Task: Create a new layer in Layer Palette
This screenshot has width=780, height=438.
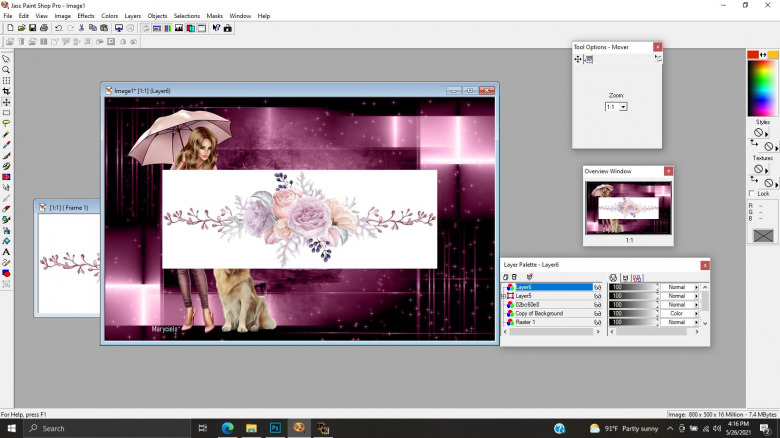Action: 507,277
